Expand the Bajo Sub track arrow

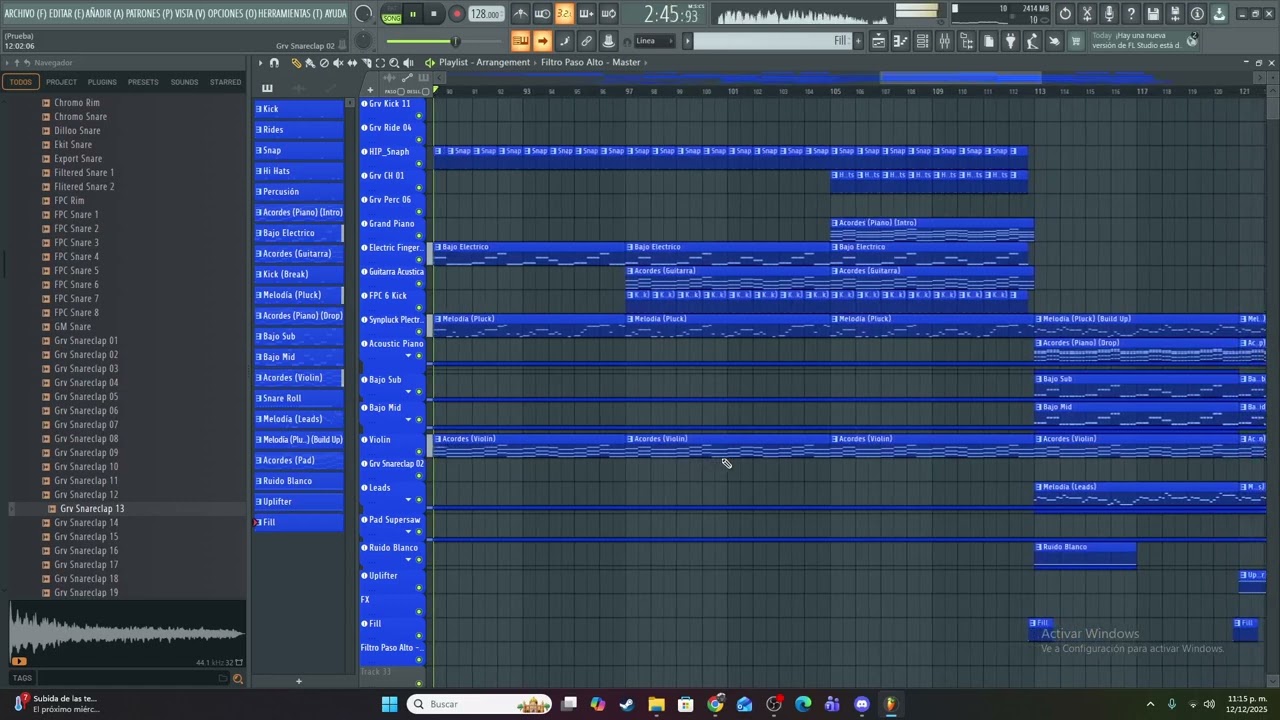(x=408, y=392)
